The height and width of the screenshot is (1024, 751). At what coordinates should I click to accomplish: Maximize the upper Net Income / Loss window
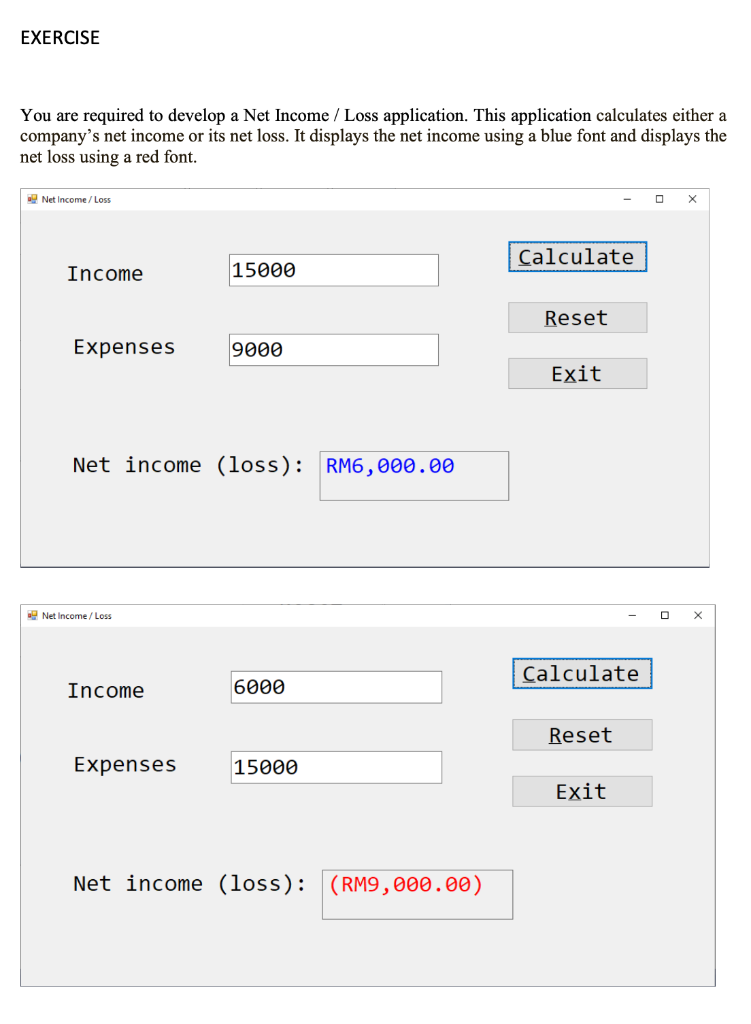660,199
